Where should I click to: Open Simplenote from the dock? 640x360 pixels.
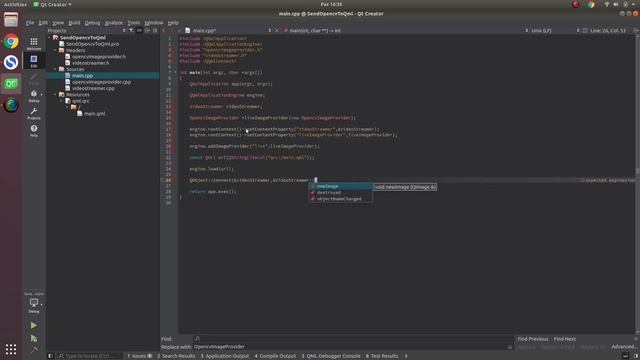(x=11, y=62)
